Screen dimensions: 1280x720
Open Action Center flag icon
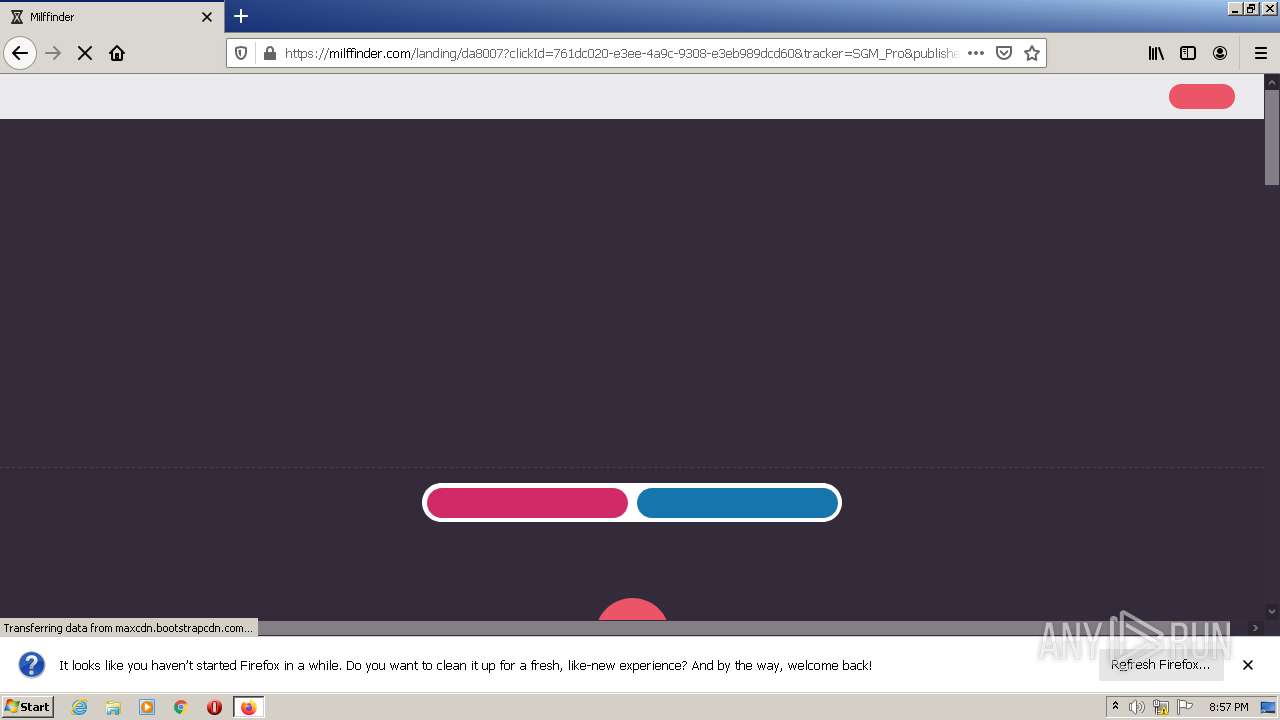(x=1185, y=707)
